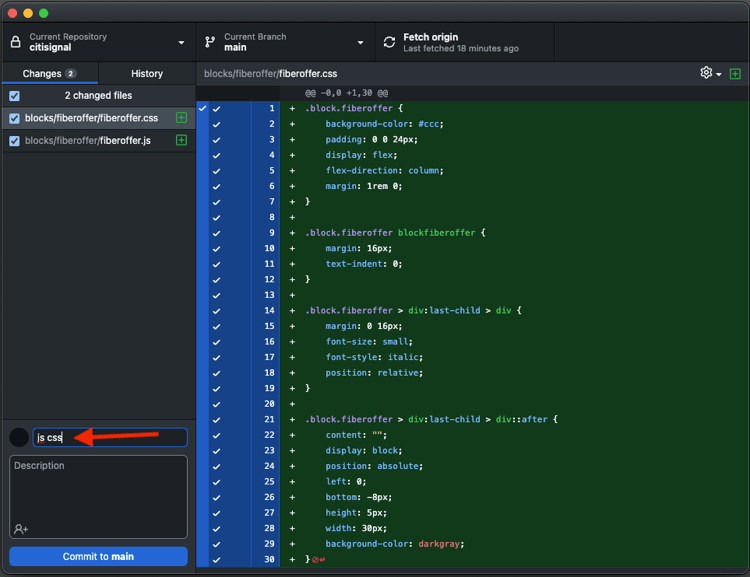Click the commit author avatar
The image size is (750, 577).
19,437
